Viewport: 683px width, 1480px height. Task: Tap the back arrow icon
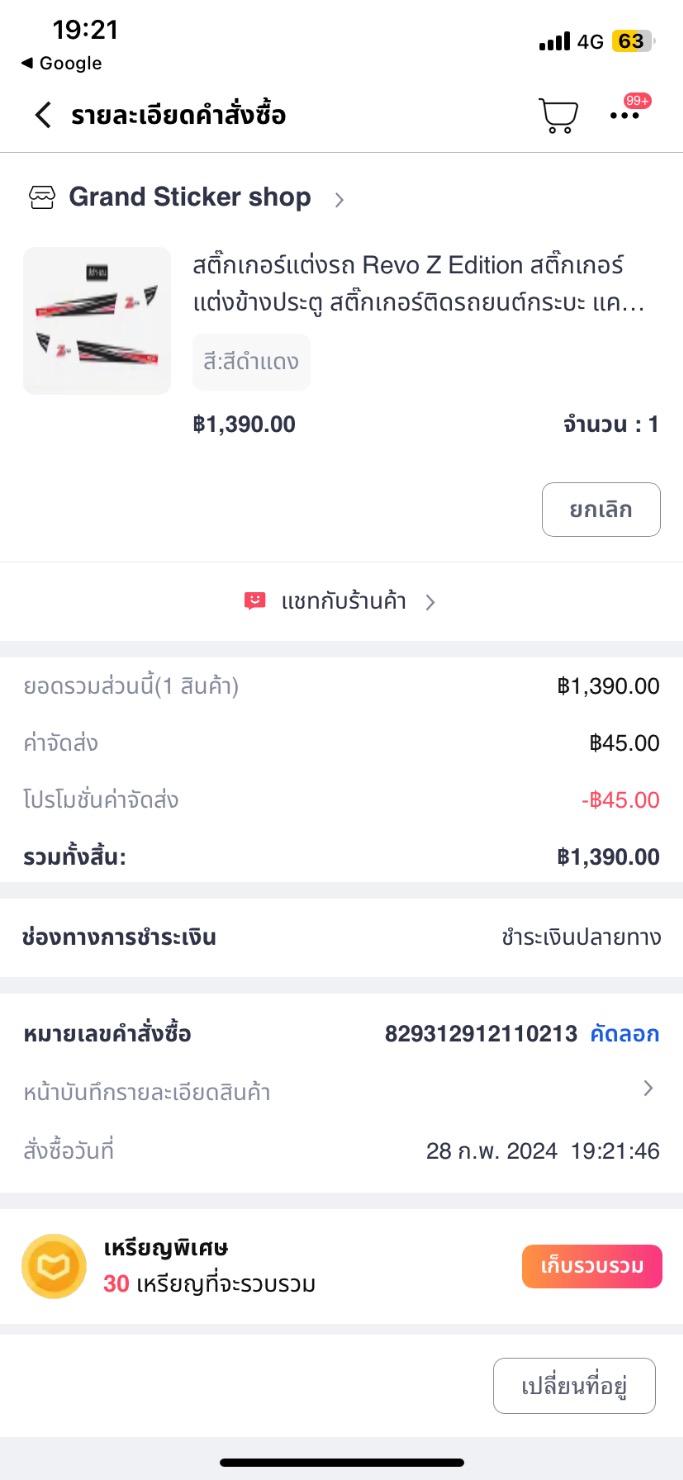43,115
